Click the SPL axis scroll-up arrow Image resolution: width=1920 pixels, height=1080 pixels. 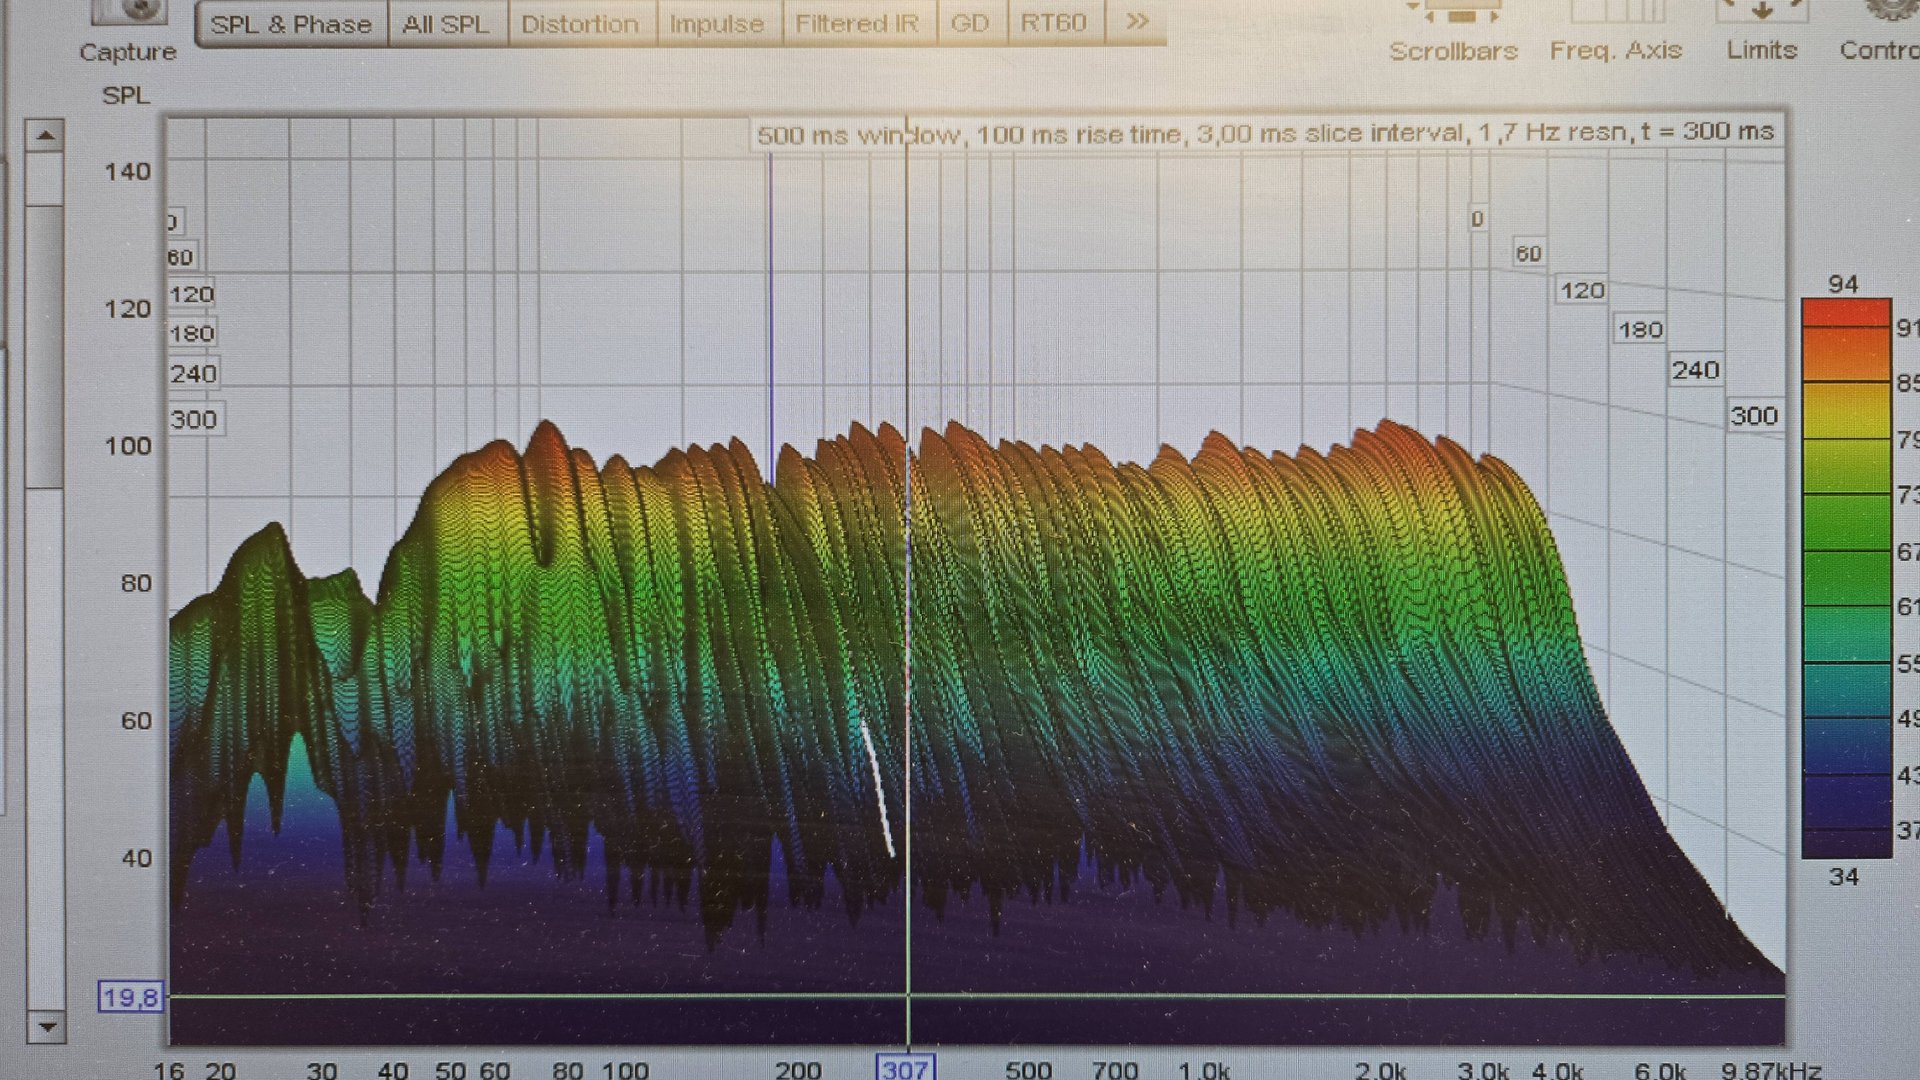point(45,135)
